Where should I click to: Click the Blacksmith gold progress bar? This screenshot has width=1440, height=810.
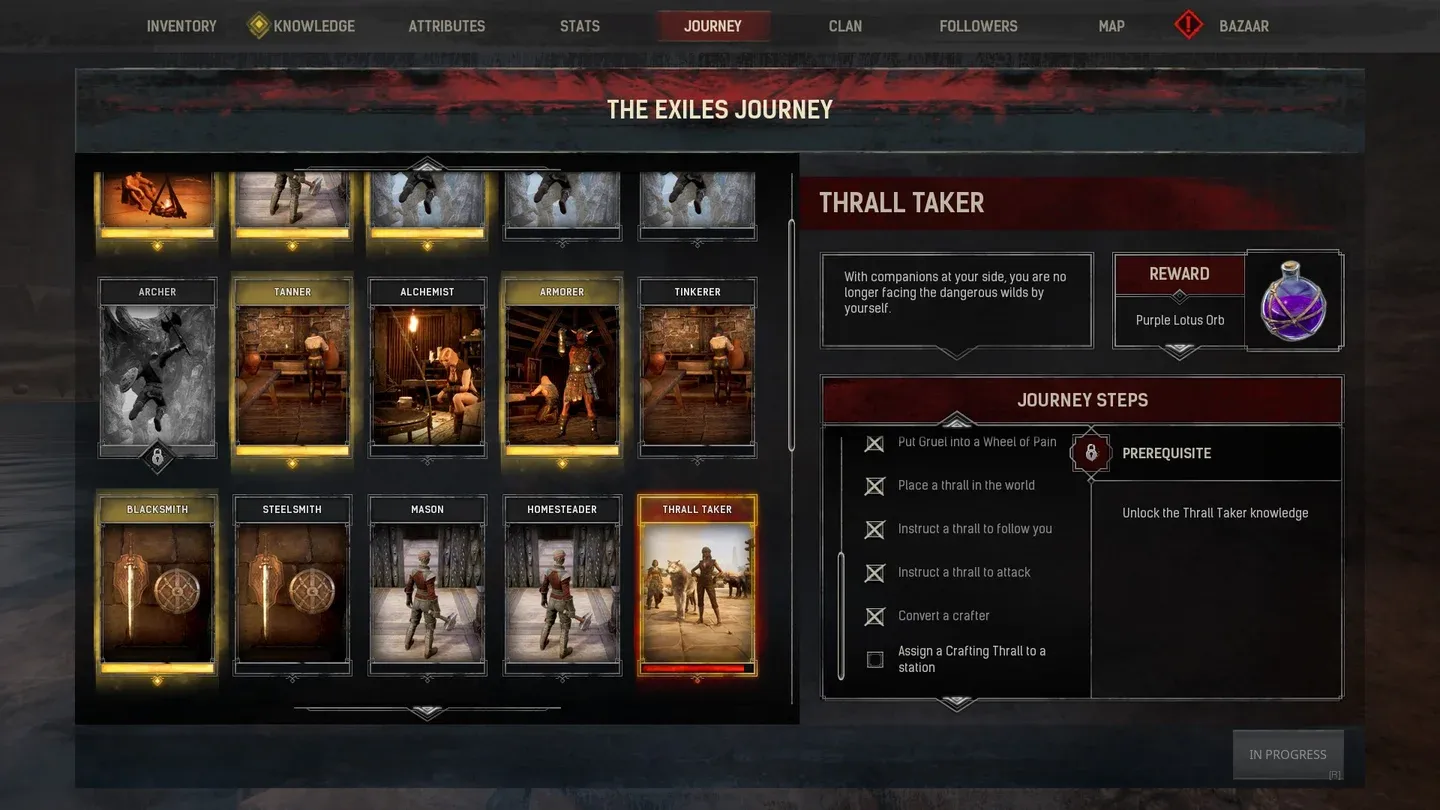(x=157, y=668)
